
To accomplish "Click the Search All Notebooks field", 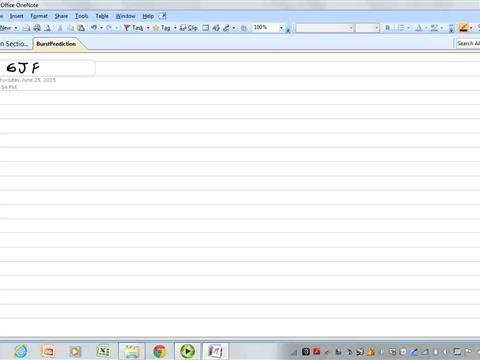I will (x=468, y=43).
